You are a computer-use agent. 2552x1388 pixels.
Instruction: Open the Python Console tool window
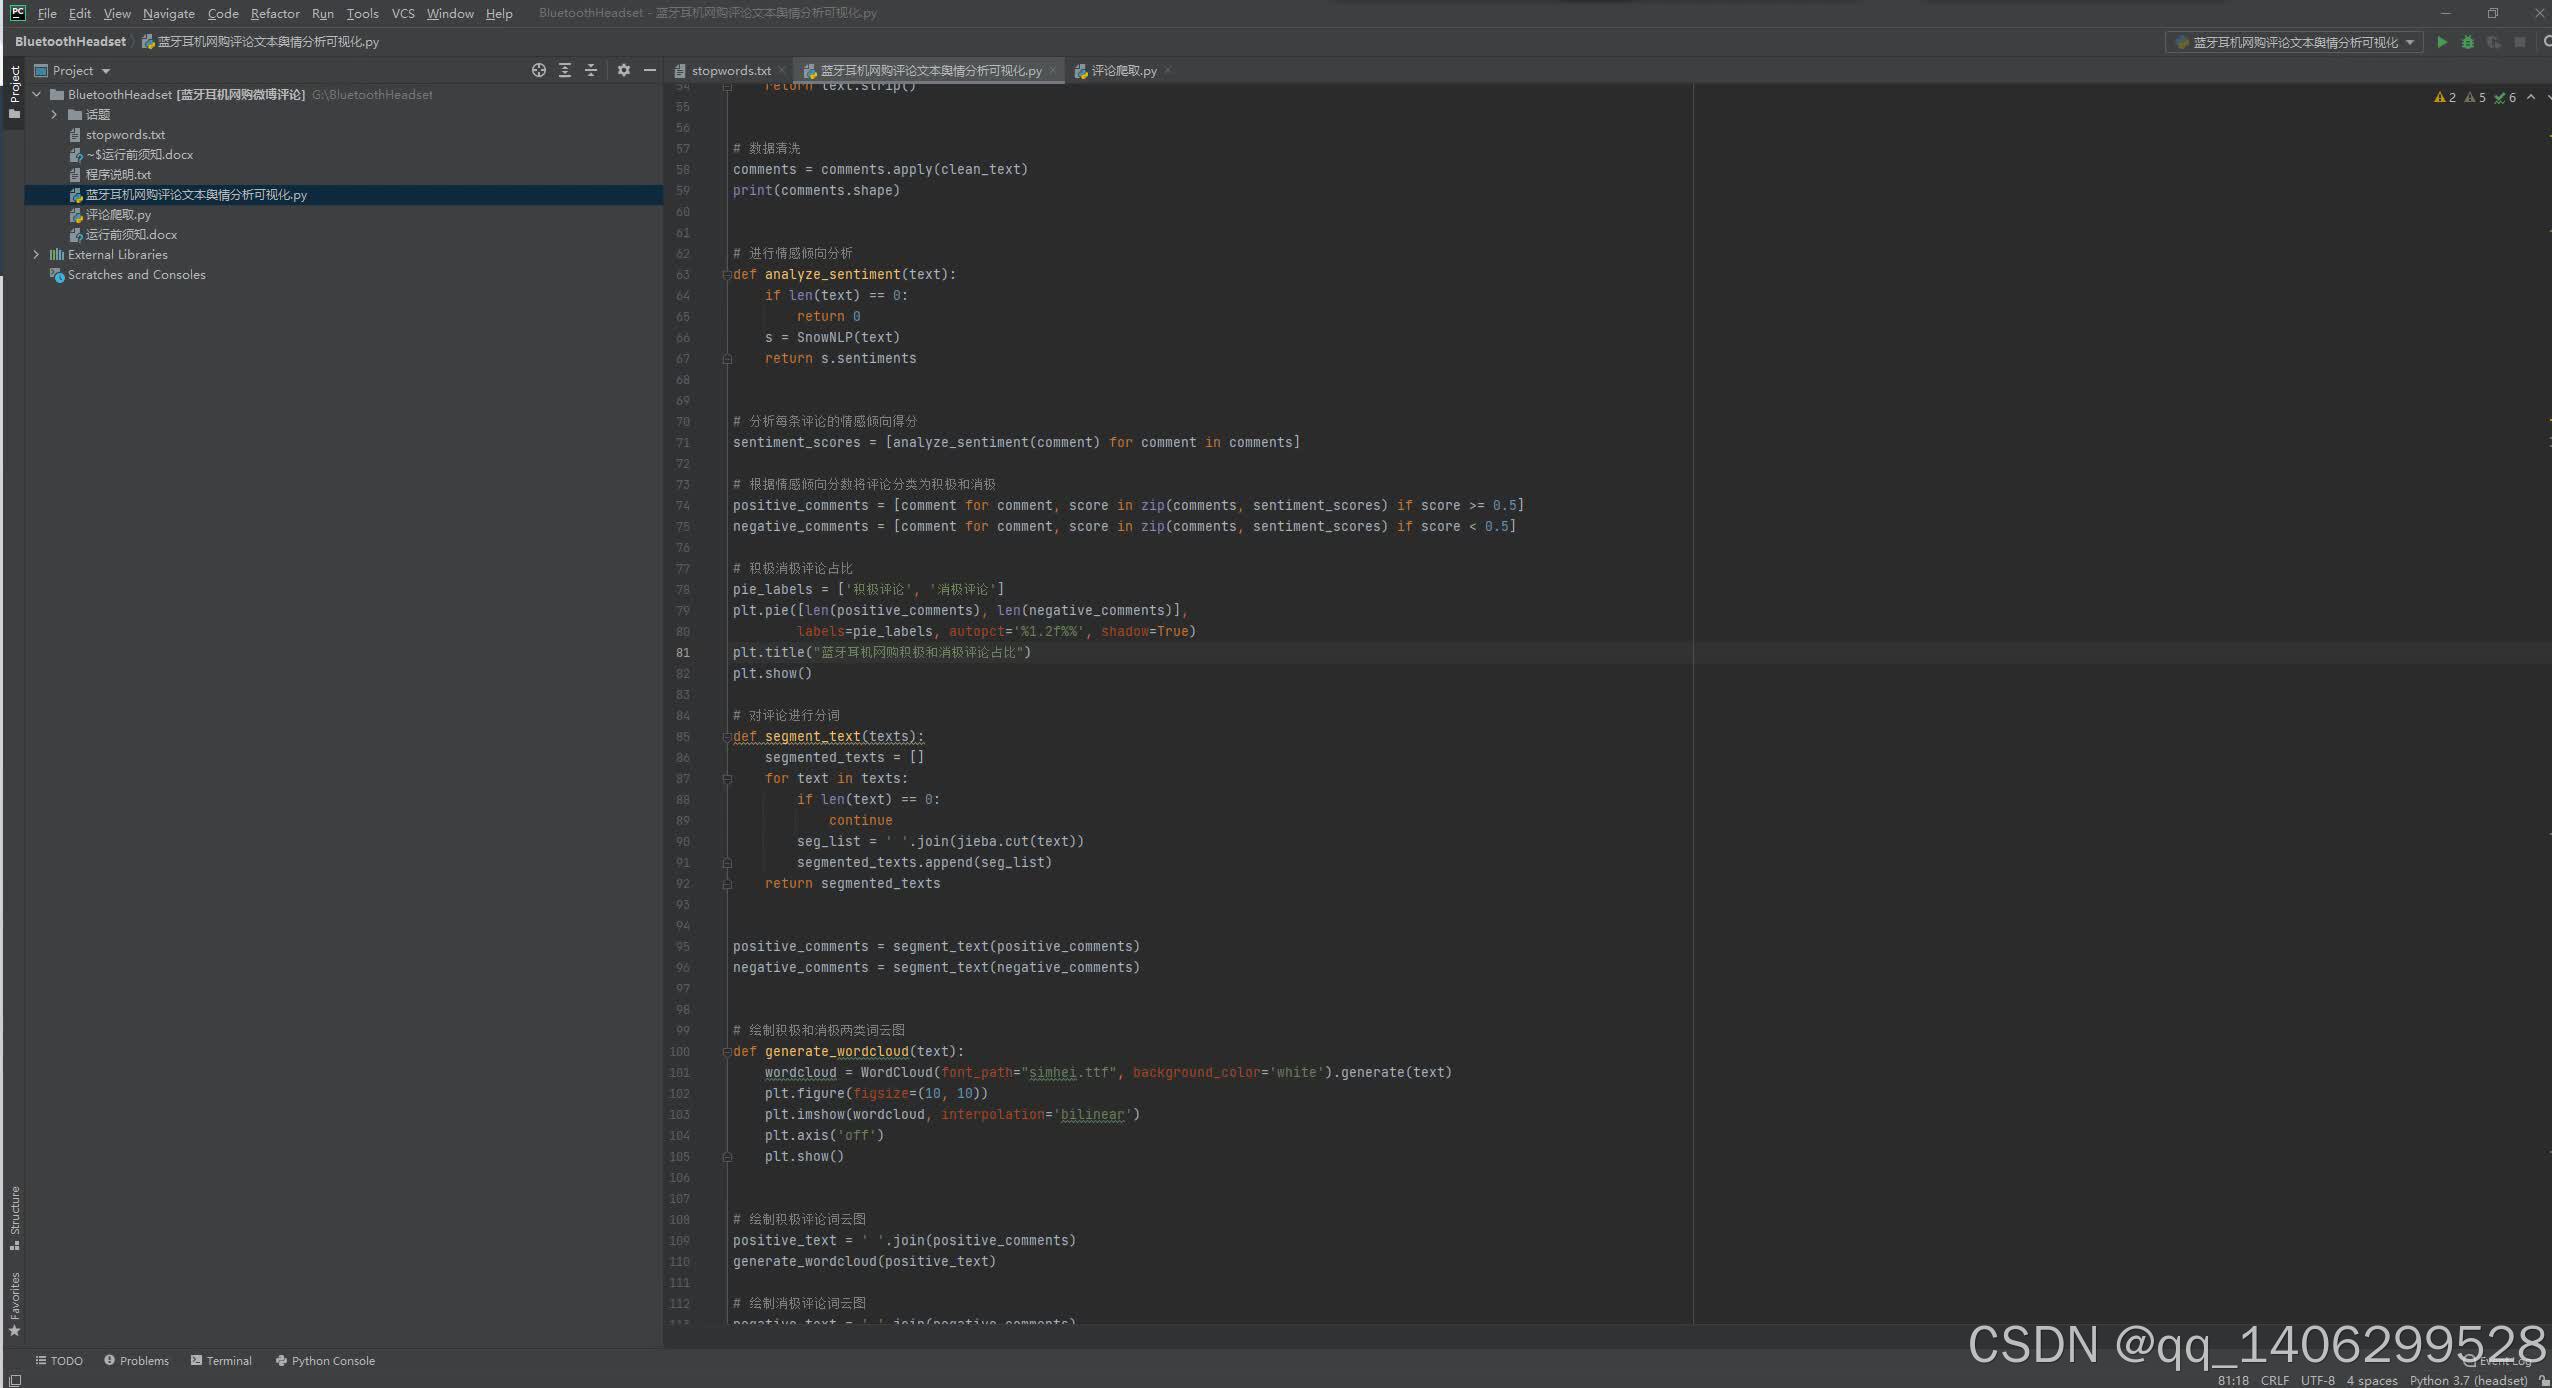pos(325,1360)
